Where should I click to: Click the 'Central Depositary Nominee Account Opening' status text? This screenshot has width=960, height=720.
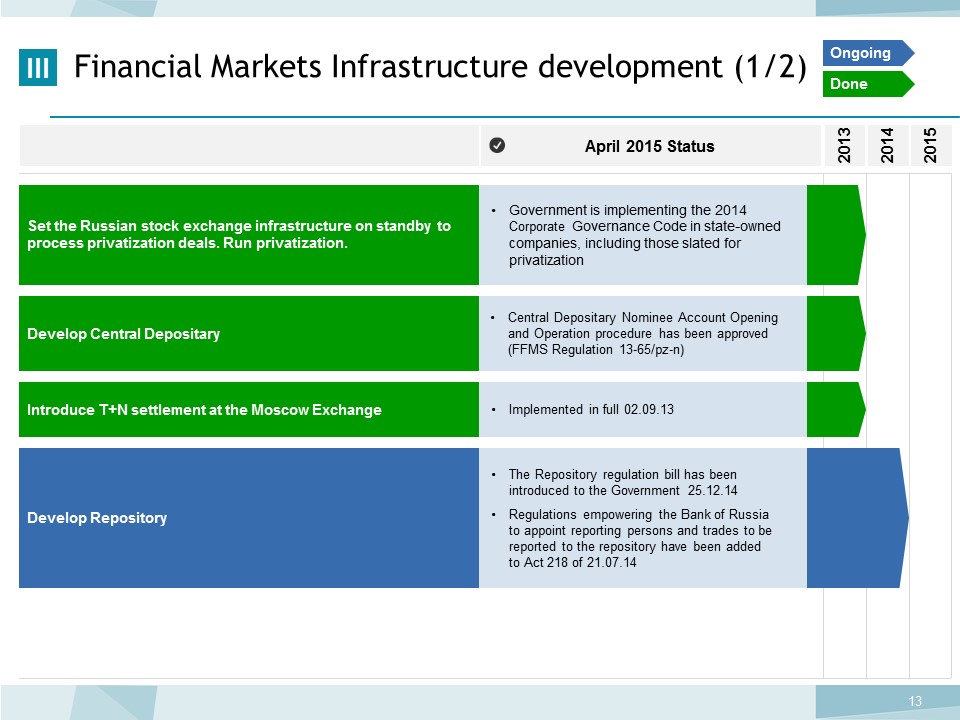click(x=643, y=333)
